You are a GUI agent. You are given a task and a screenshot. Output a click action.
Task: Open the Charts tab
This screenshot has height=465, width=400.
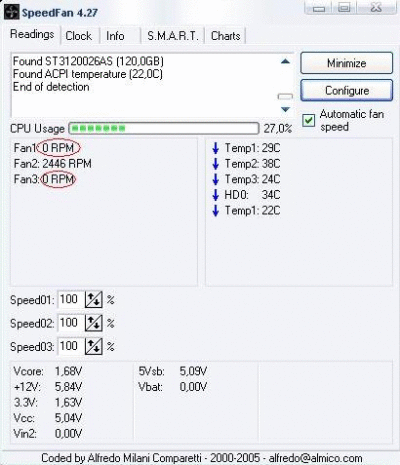226,36
